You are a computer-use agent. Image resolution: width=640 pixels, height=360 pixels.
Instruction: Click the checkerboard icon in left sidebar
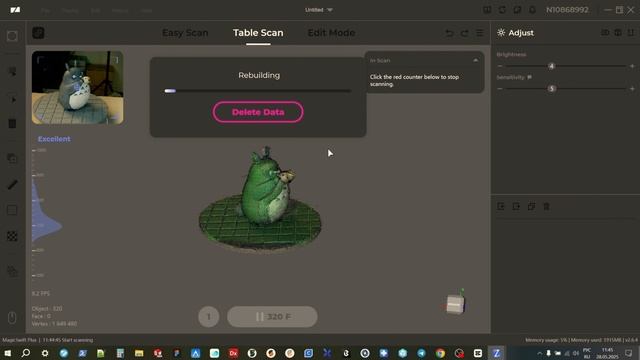12,236
